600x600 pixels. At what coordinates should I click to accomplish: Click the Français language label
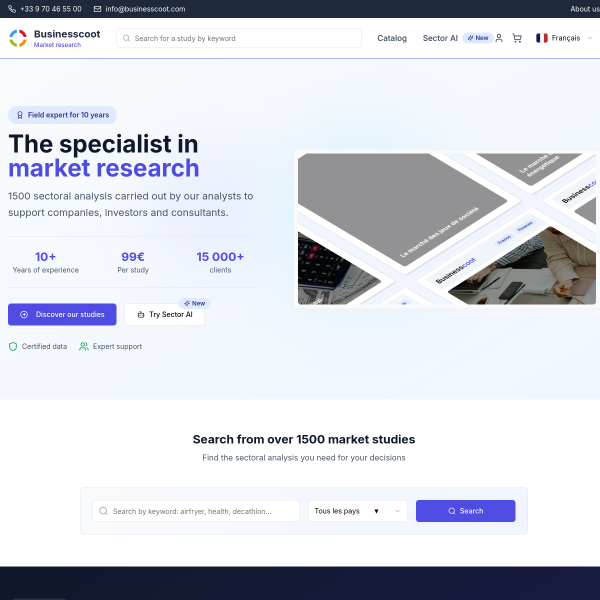pyautogui.click(x=566, y=38)
